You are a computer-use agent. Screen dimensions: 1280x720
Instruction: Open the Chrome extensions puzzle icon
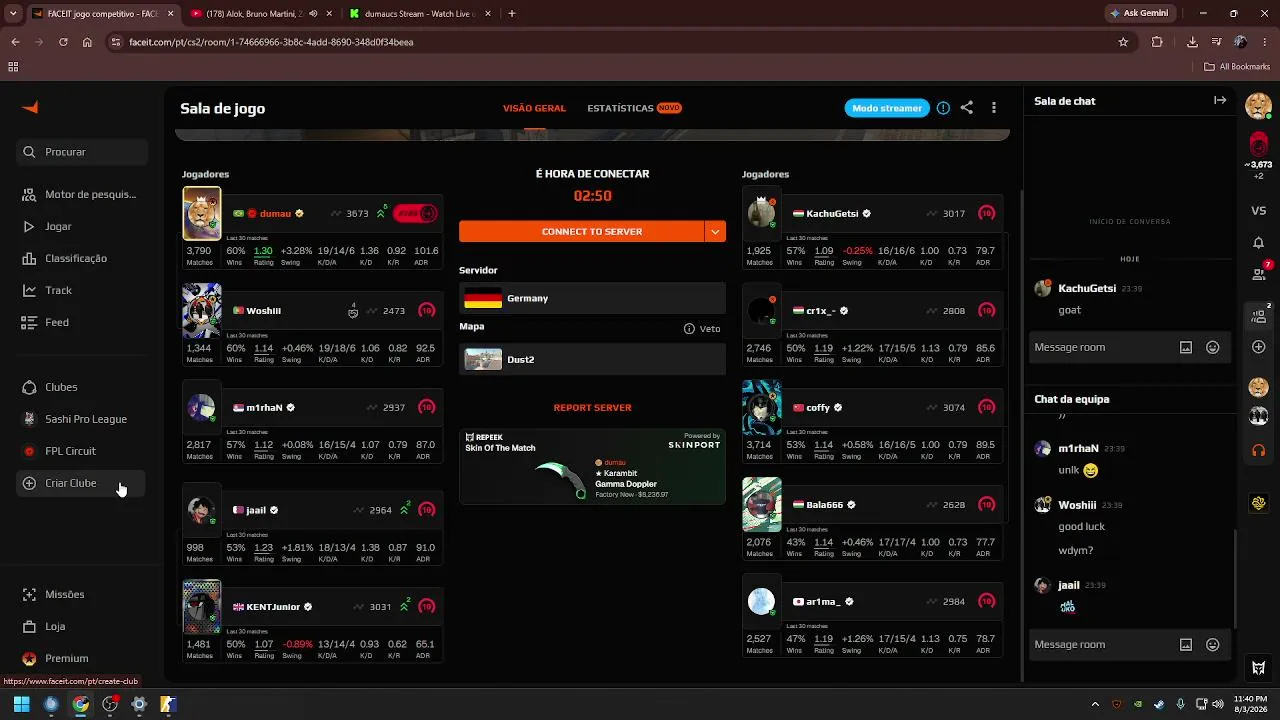[x=1157, y=42]
